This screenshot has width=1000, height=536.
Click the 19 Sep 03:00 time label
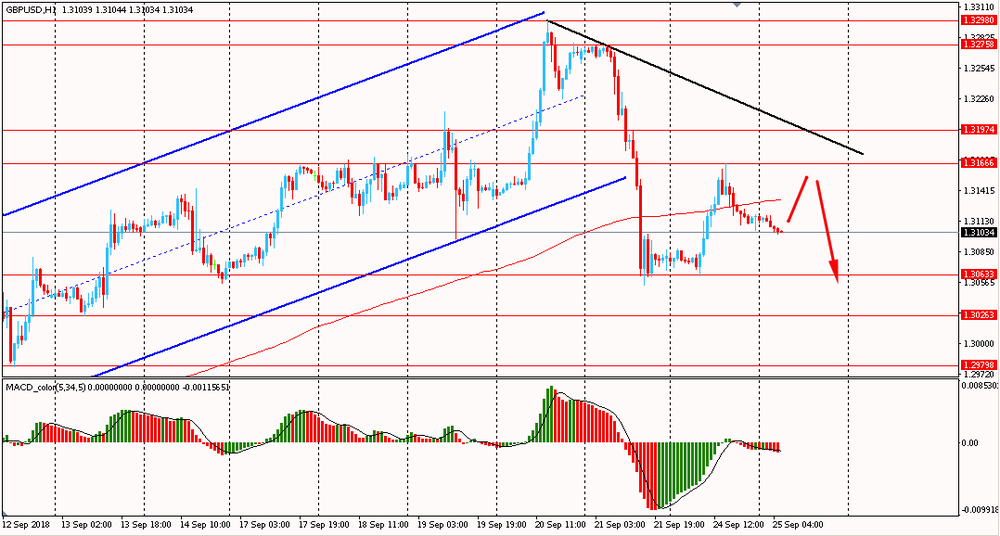click(443, 525)
